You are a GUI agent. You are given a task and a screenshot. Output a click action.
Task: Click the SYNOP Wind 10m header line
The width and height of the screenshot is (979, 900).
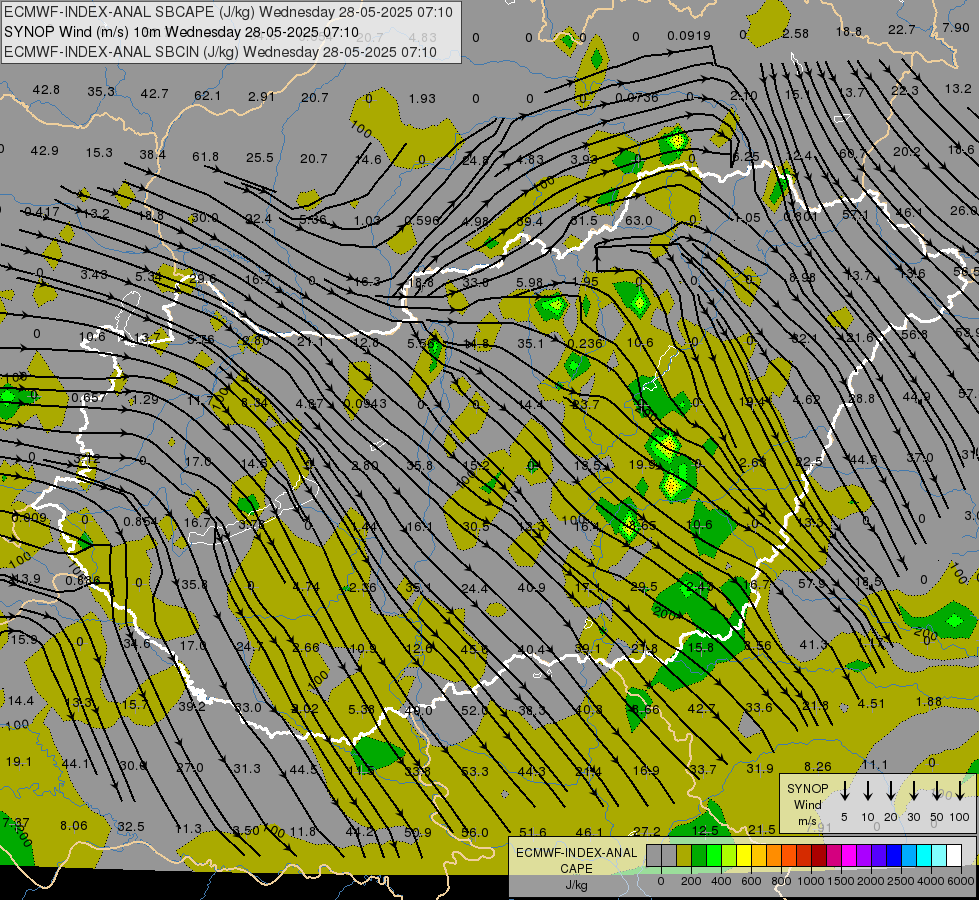coord(182,32)
